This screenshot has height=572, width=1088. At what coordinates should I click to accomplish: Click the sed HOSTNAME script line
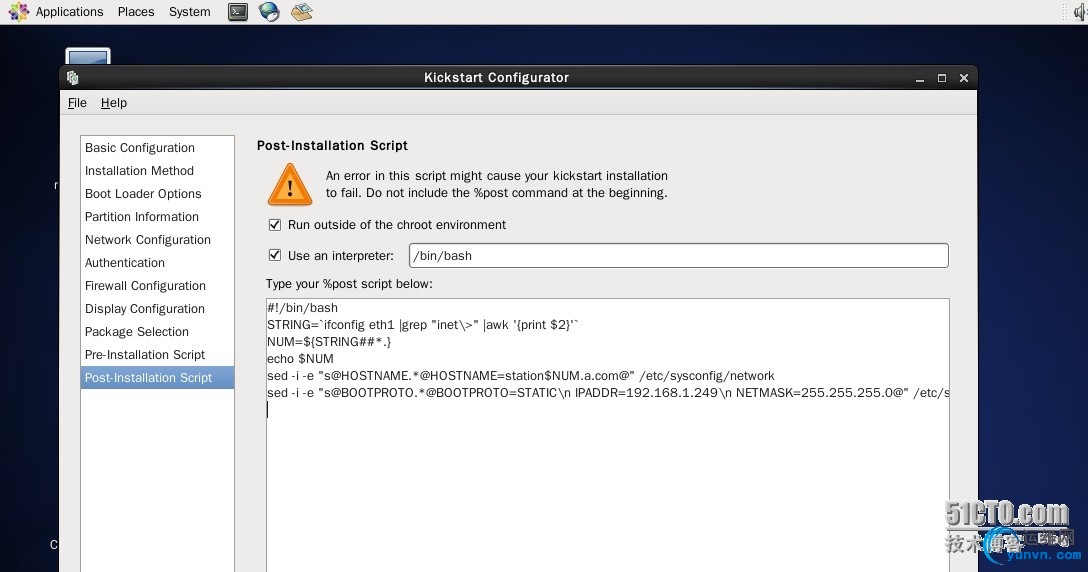520,376
